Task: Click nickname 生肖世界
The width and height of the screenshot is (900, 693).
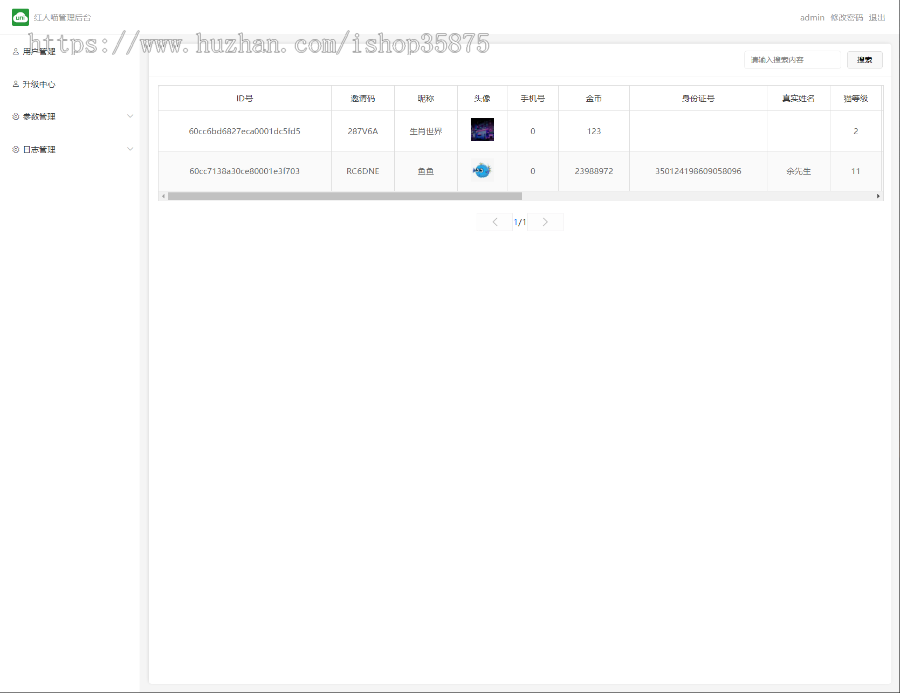Action: coord(426,131)
